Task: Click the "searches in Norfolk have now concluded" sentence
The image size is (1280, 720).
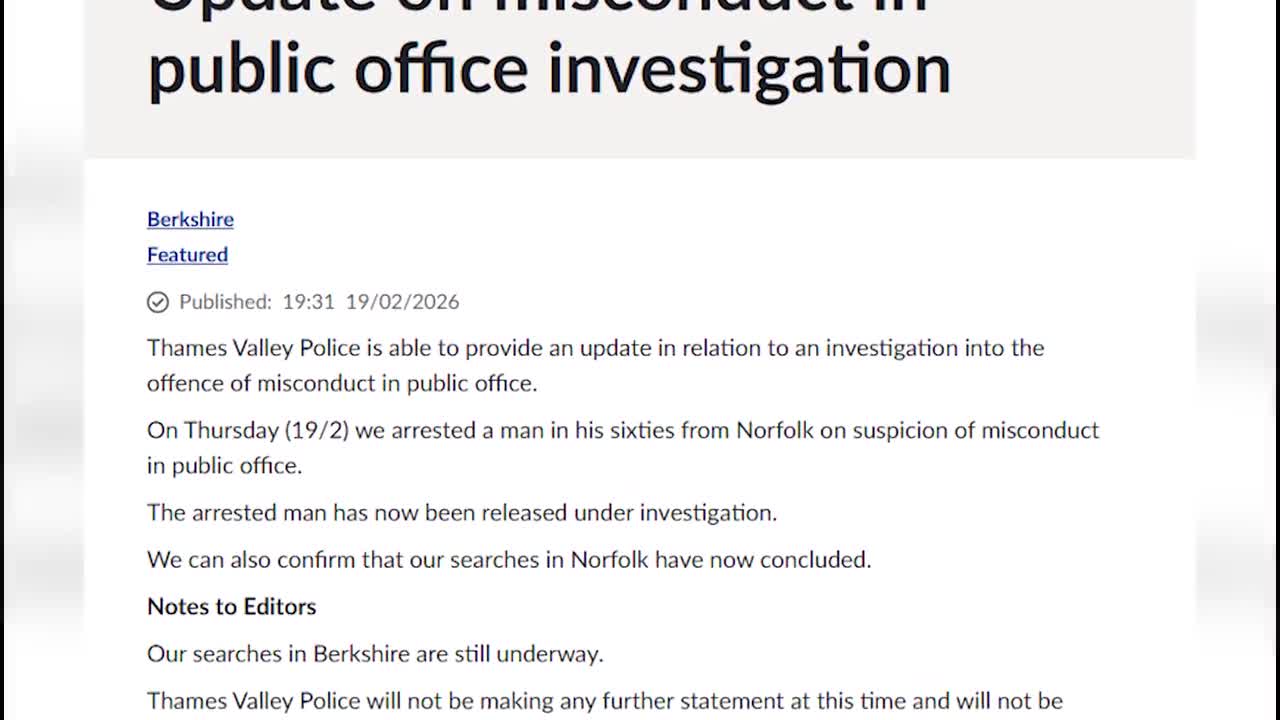Action: [509, 560]
